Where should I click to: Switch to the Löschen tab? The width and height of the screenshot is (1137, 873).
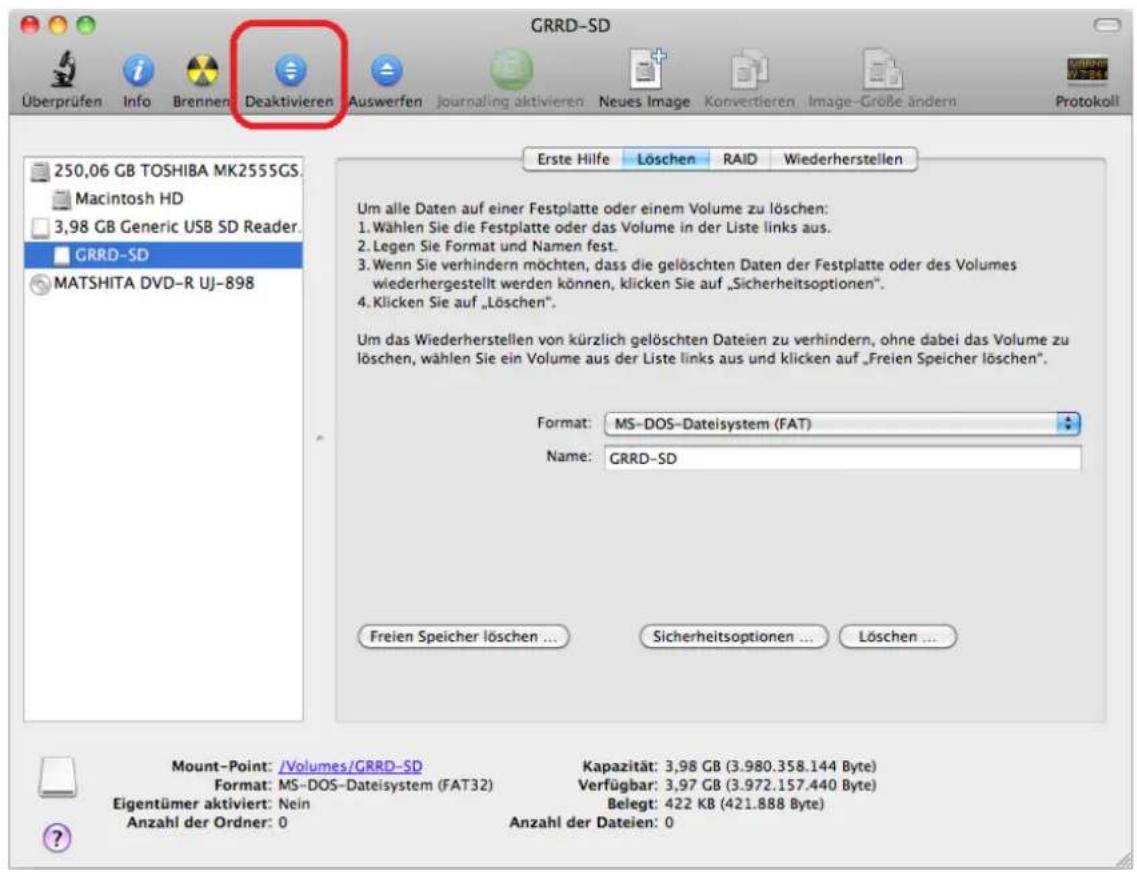(666, 159)
